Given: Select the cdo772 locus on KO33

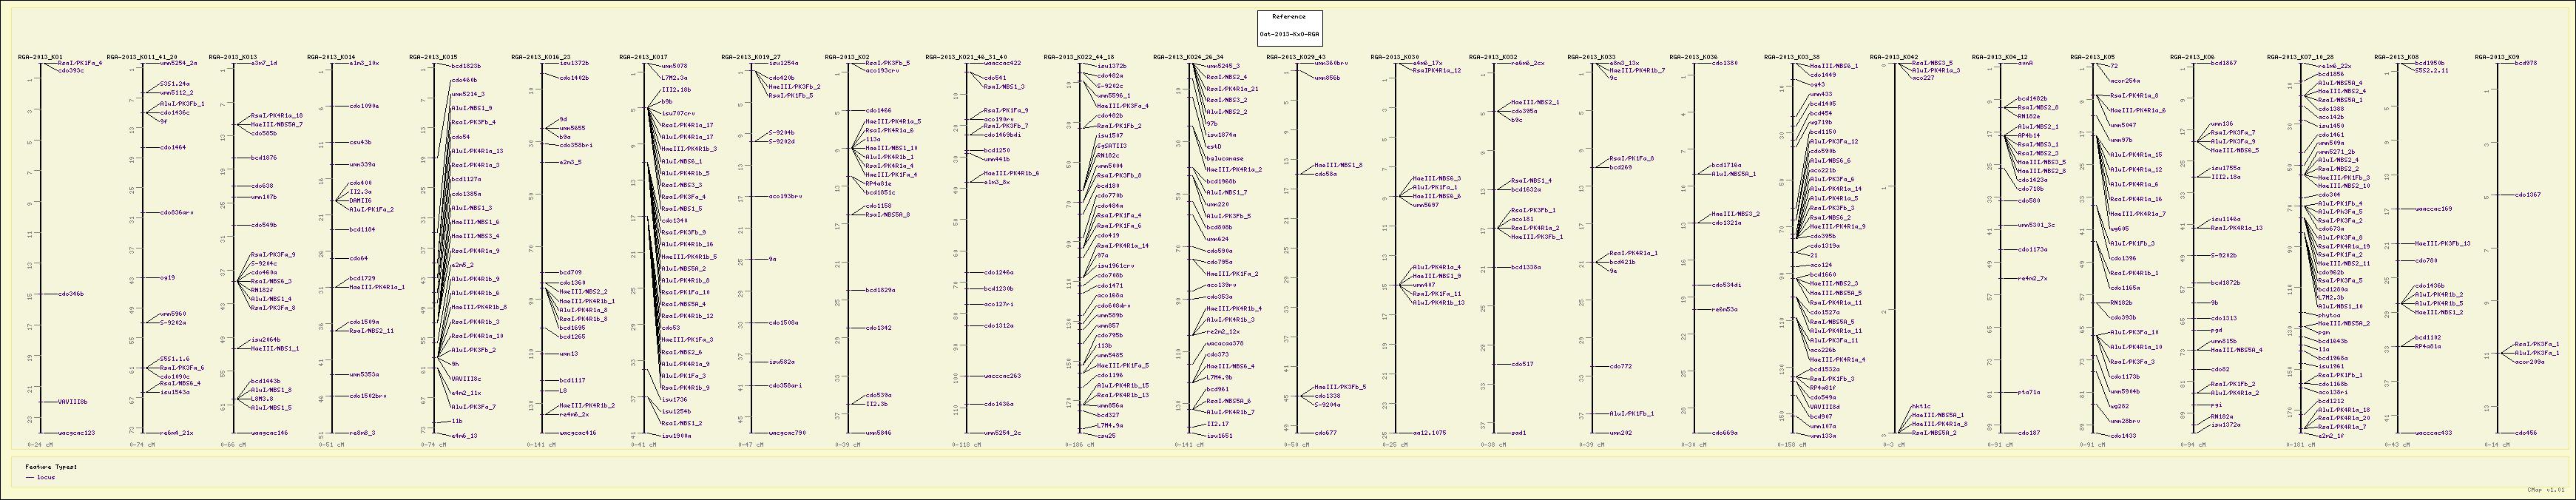Looking at the screenshot, I should tap(1620, 366).
